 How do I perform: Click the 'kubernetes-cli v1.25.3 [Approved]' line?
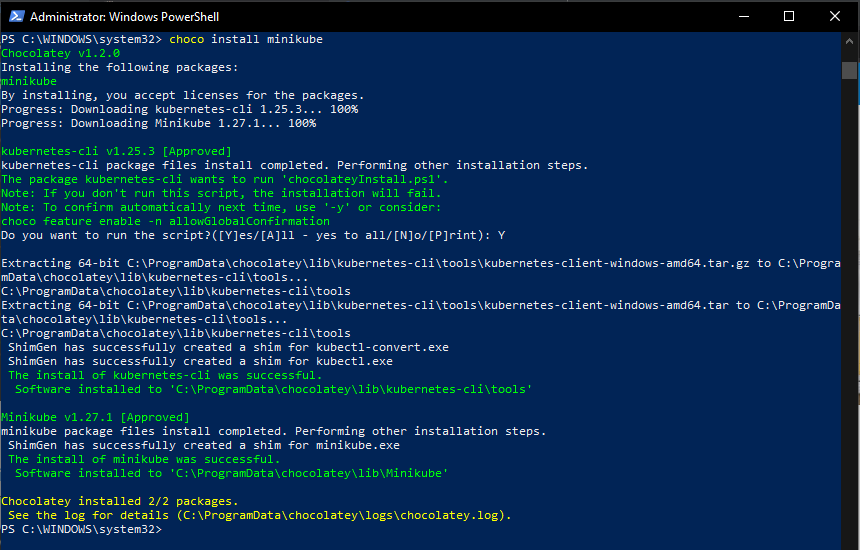[116, 151]
